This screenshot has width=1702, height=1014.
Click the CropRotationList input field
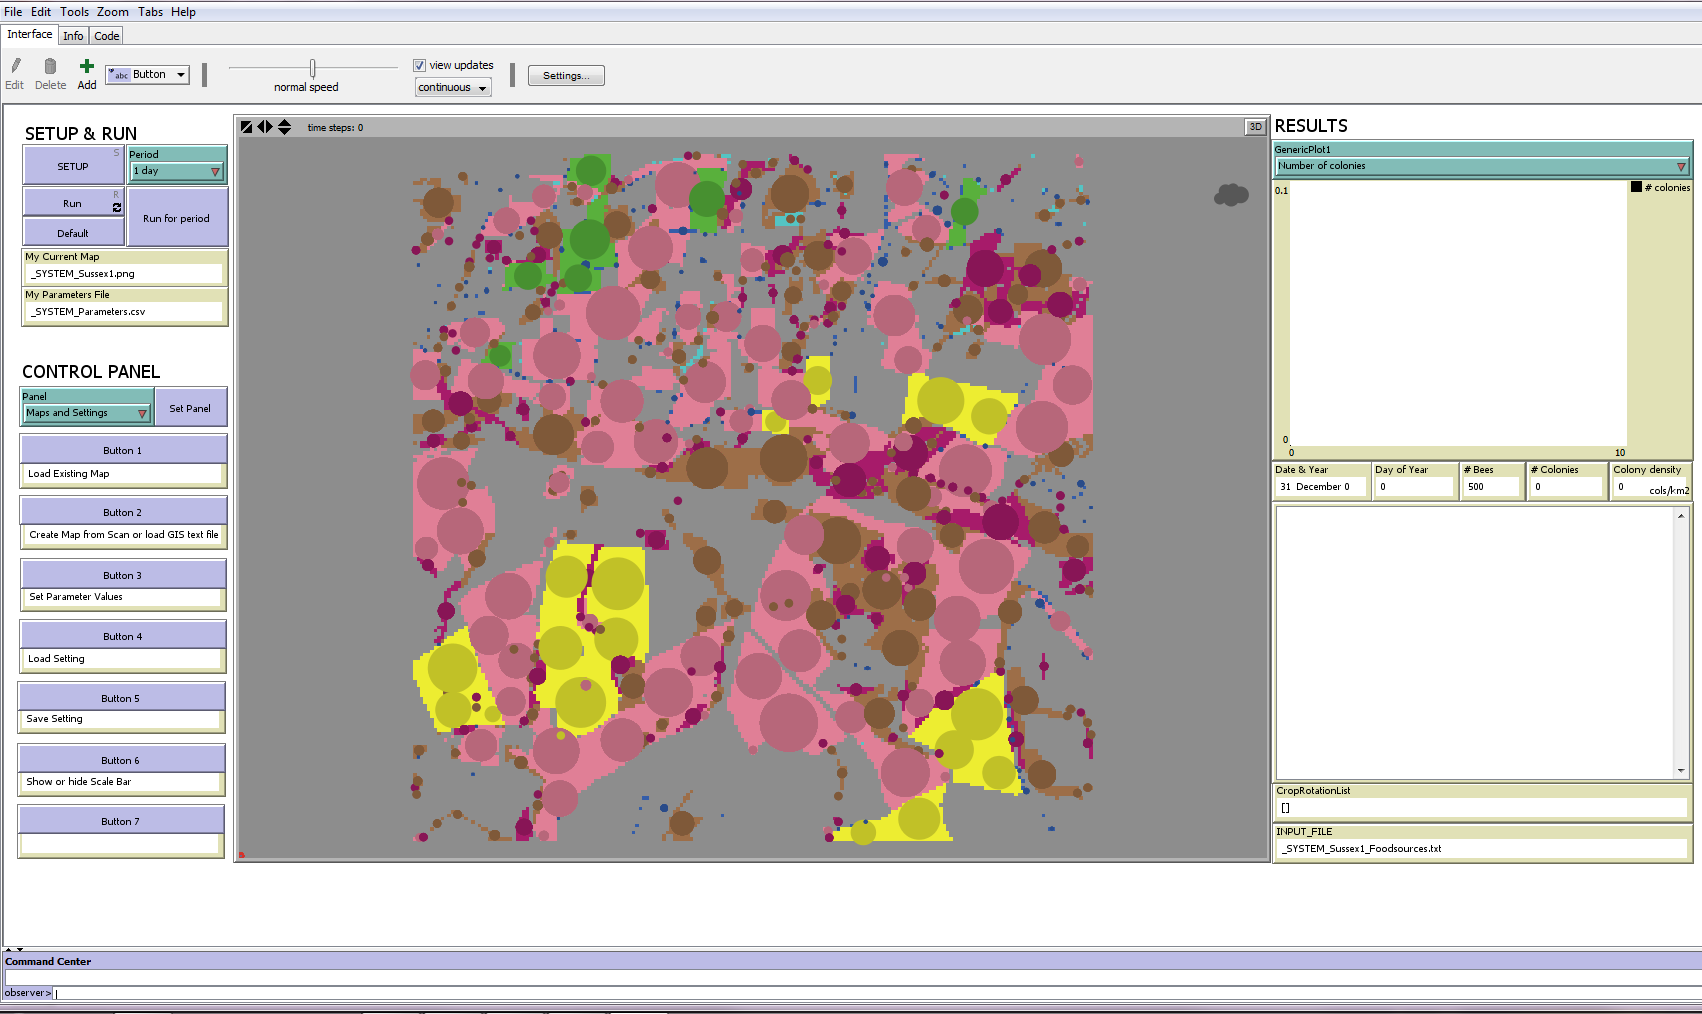click(1482, 807)
